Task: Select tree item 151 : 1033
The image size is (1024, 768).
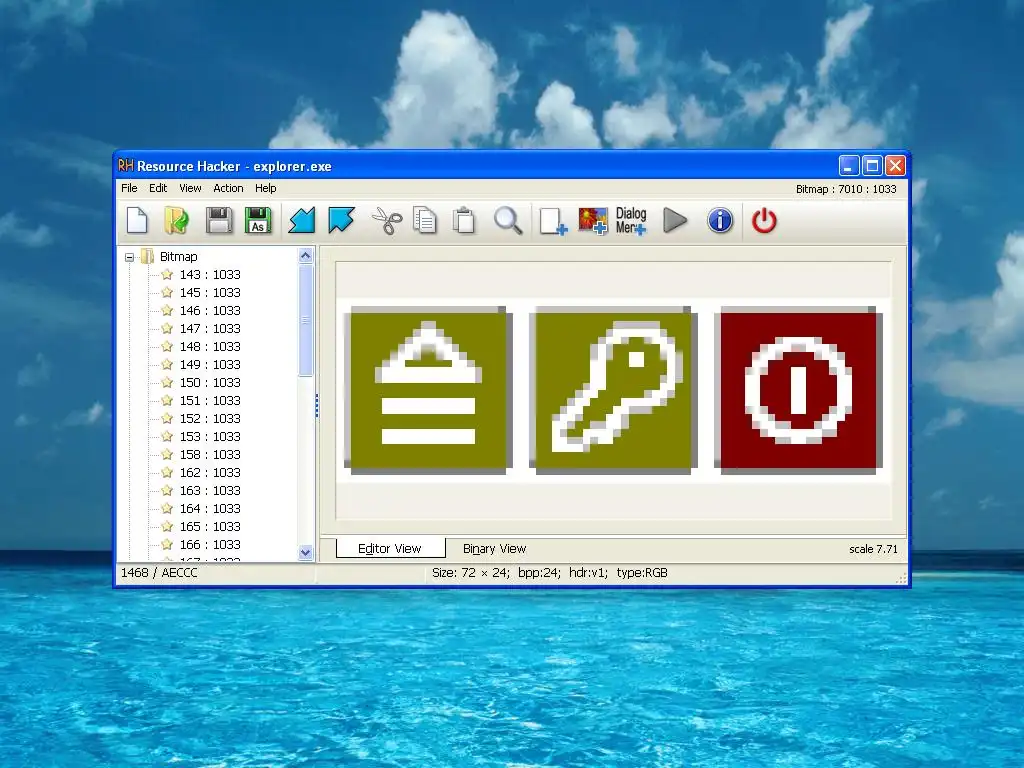Action: (210, 400)
